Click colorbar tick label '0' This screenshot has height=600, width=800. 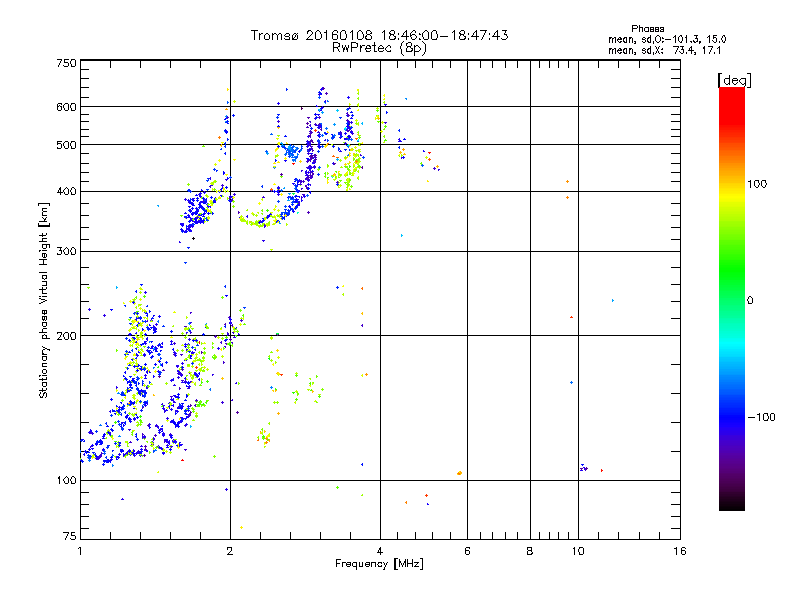[749, 301]
